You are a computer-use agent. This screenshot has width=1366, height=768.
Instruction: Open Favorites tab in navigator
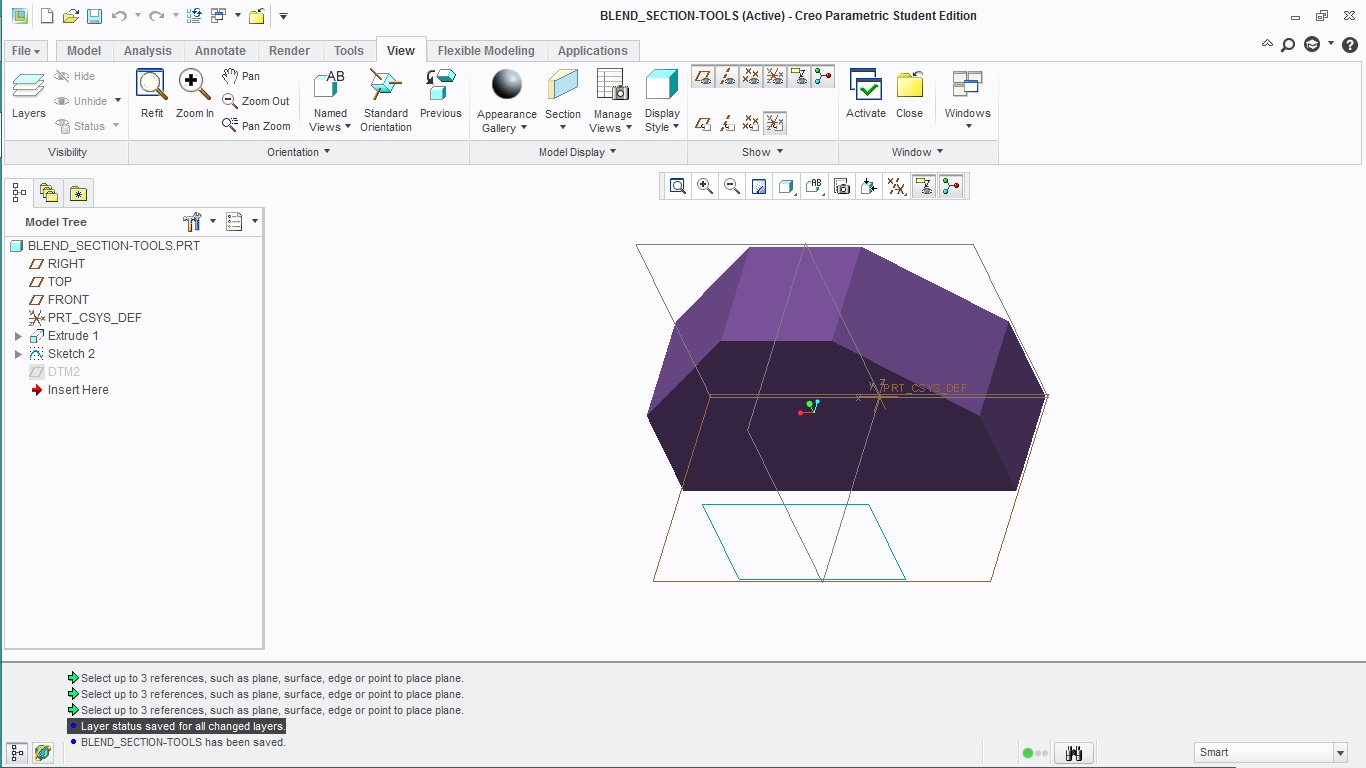(79, 193)
